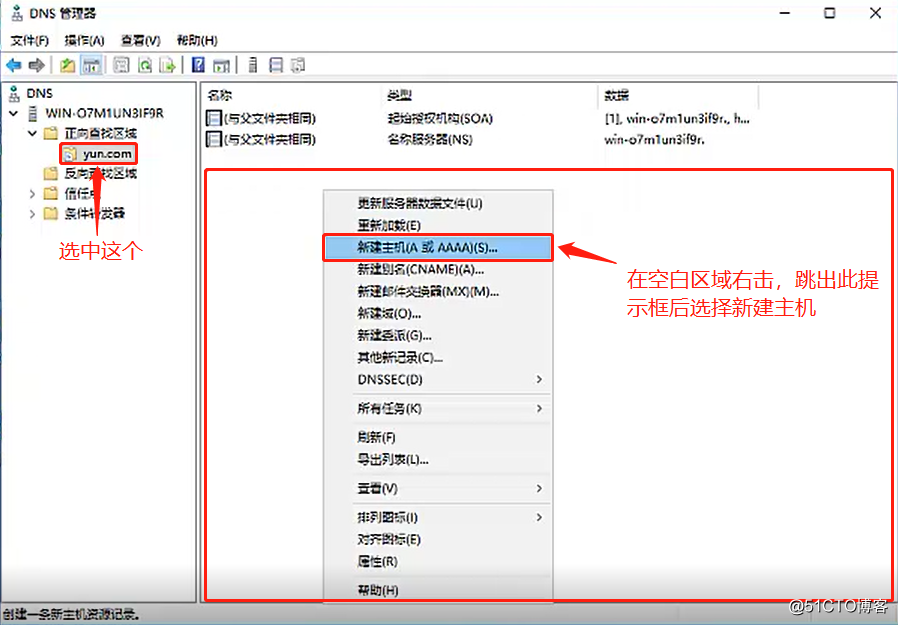Viewport: 898px width, 625px height.
Task: Expand the 条件转发器 tree node
Action: click(32, 214)
